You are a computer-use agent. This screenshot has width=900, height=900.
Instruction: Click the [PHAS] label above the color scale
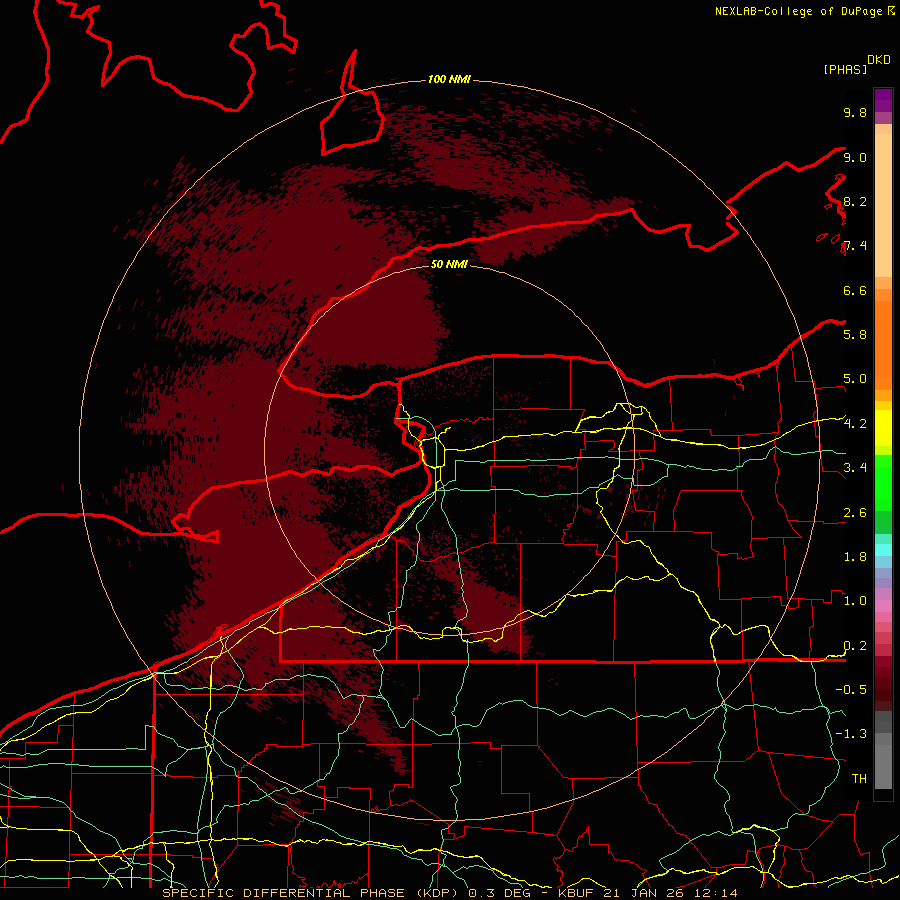pos(845,69)
